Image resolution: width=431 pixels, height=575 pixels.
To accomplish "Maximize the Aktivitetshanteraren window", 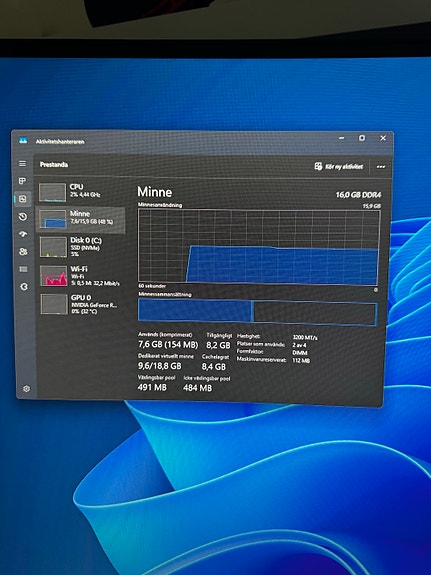I will 362,138.
